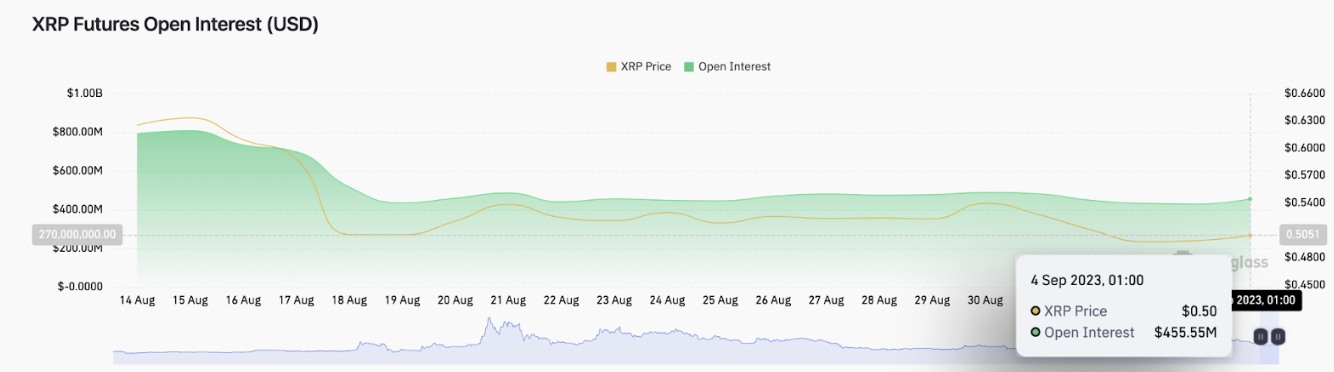
Task: Click the '18 Aug' x-axis label
Action: coord(349,300)
